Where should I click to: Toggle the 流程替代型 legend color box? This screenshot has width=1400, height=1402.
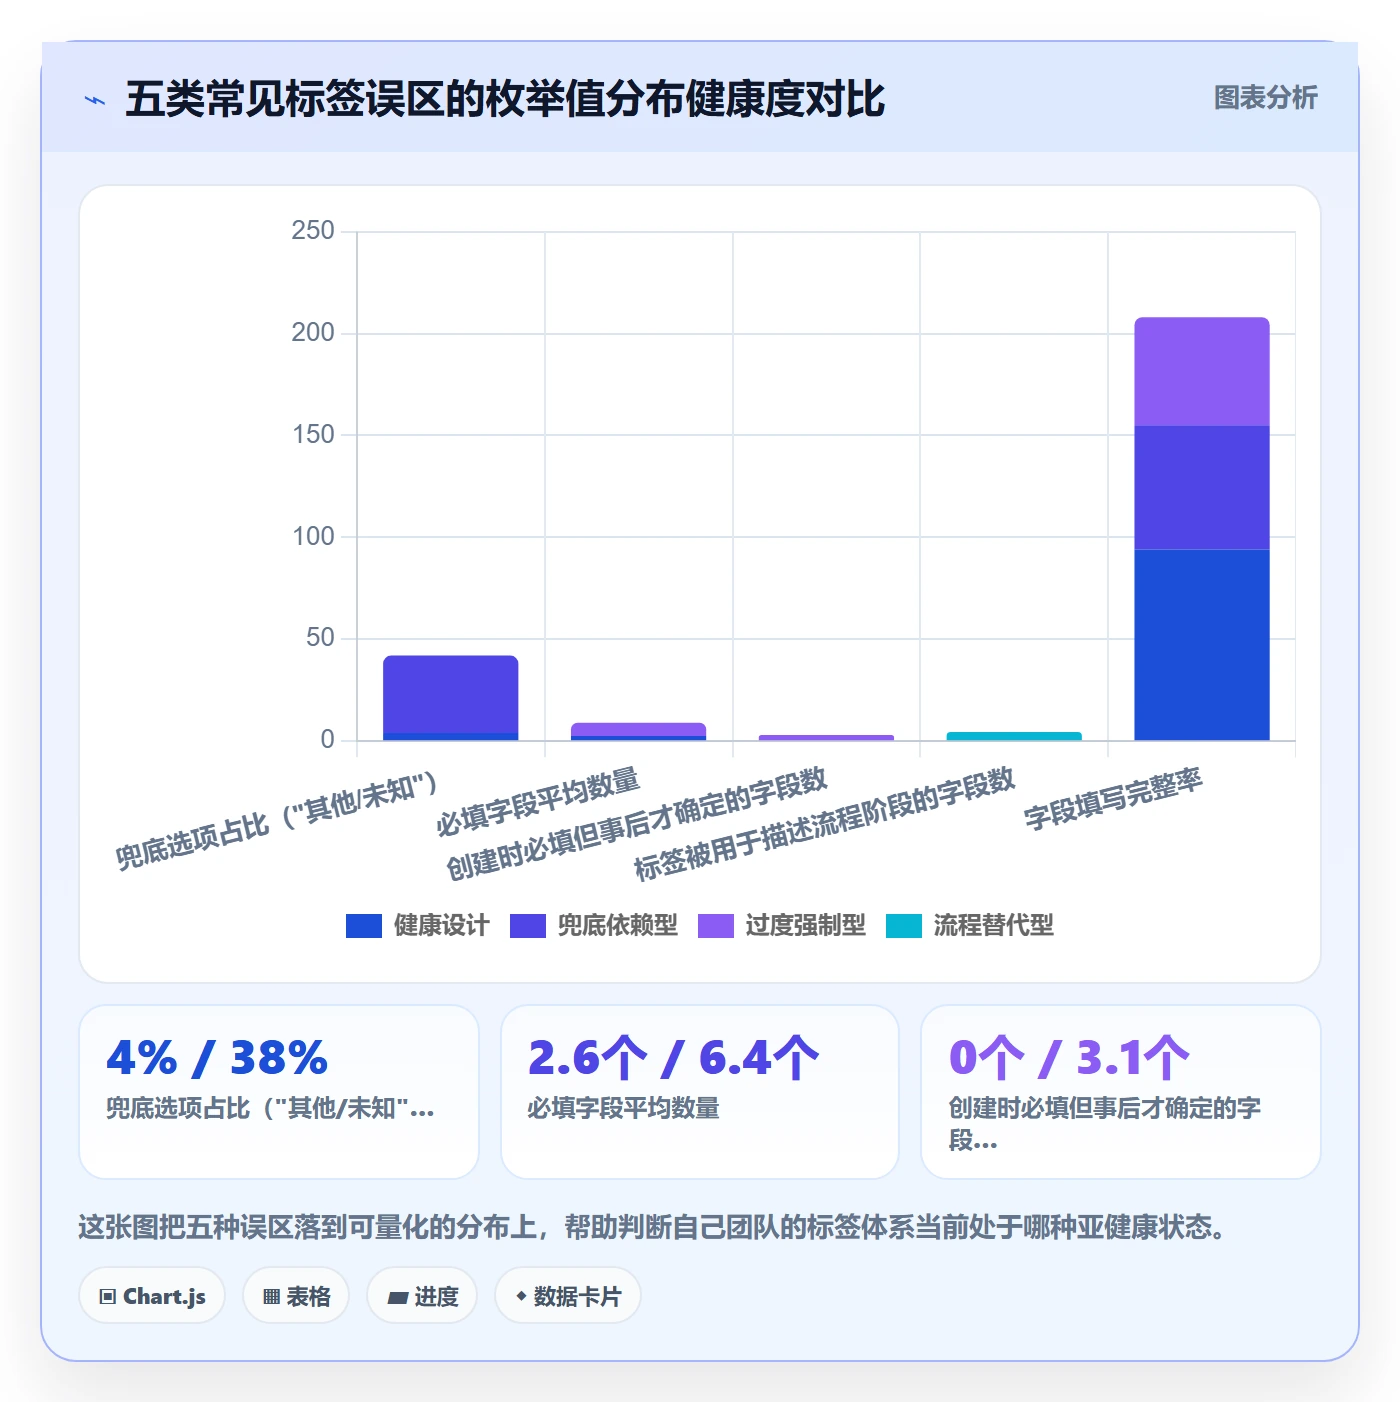pos(904,926)
